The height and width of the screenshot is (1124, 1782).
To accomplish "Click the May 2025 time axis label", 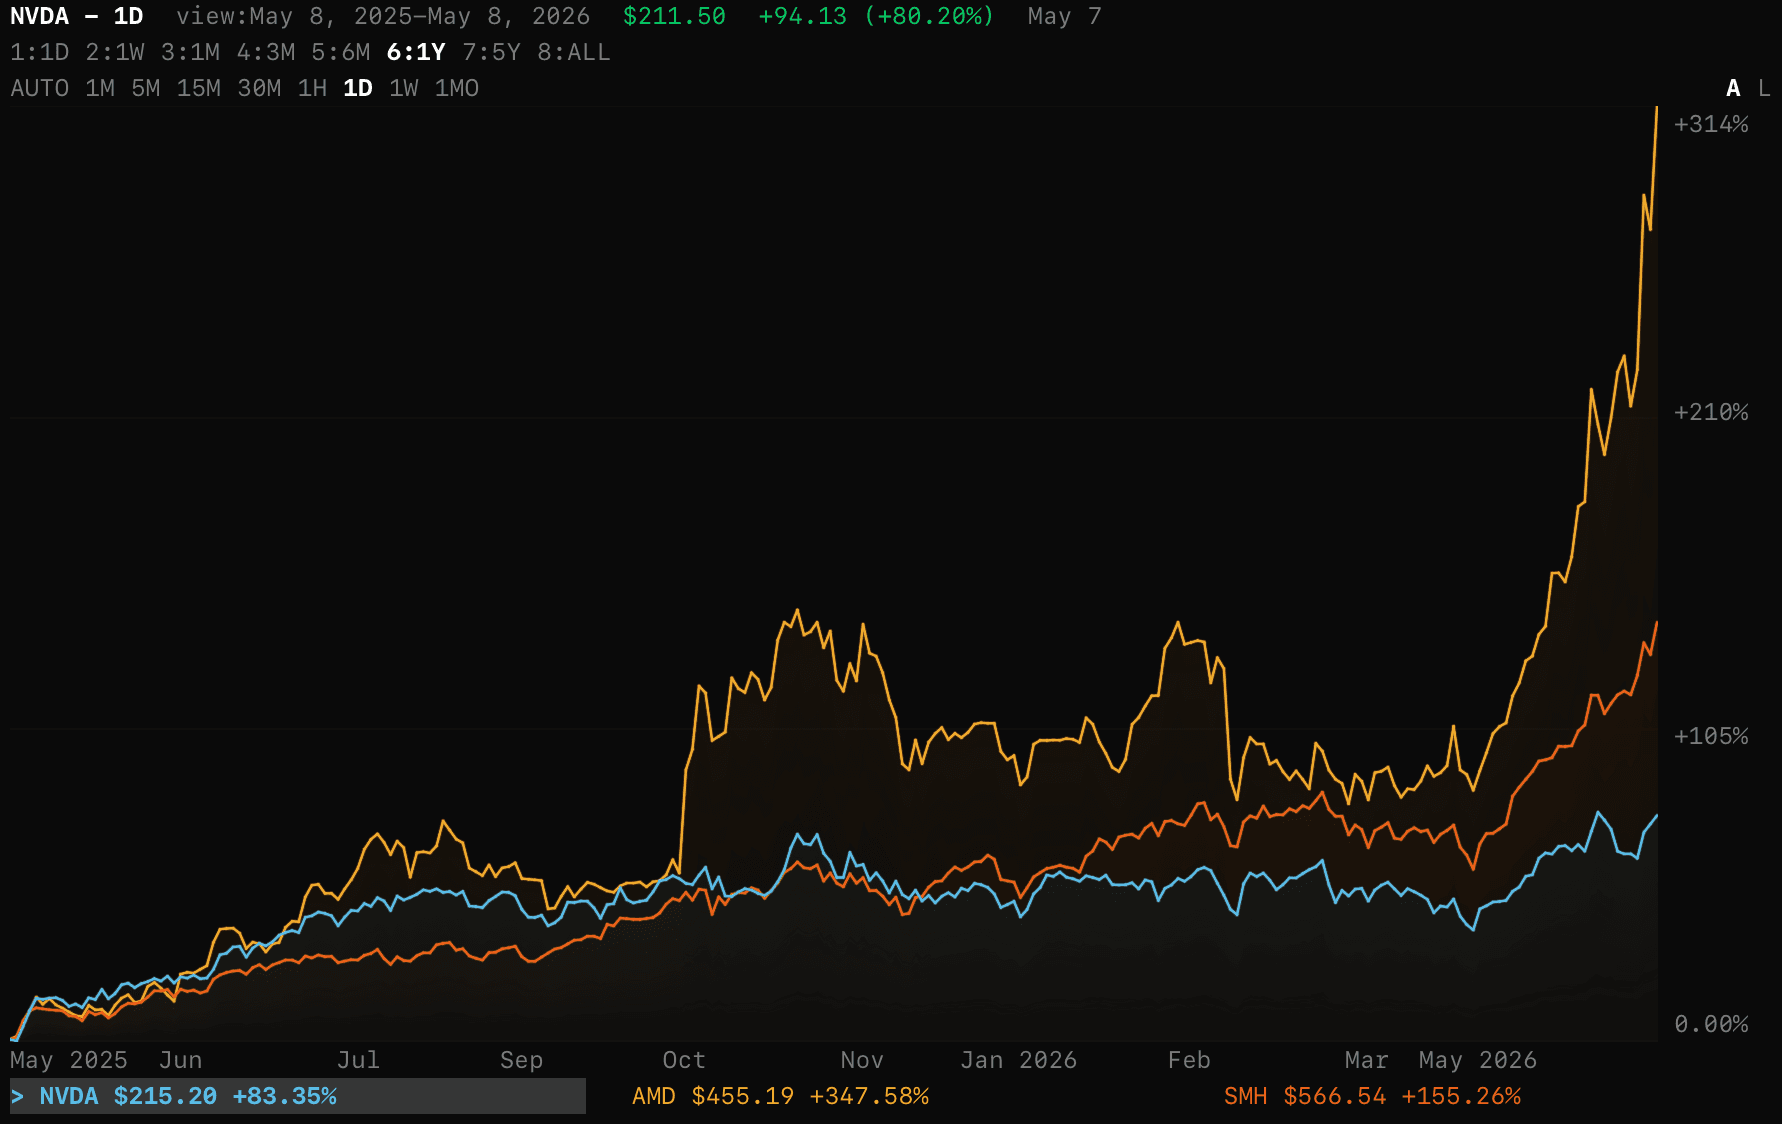I will coord(69,1060).
